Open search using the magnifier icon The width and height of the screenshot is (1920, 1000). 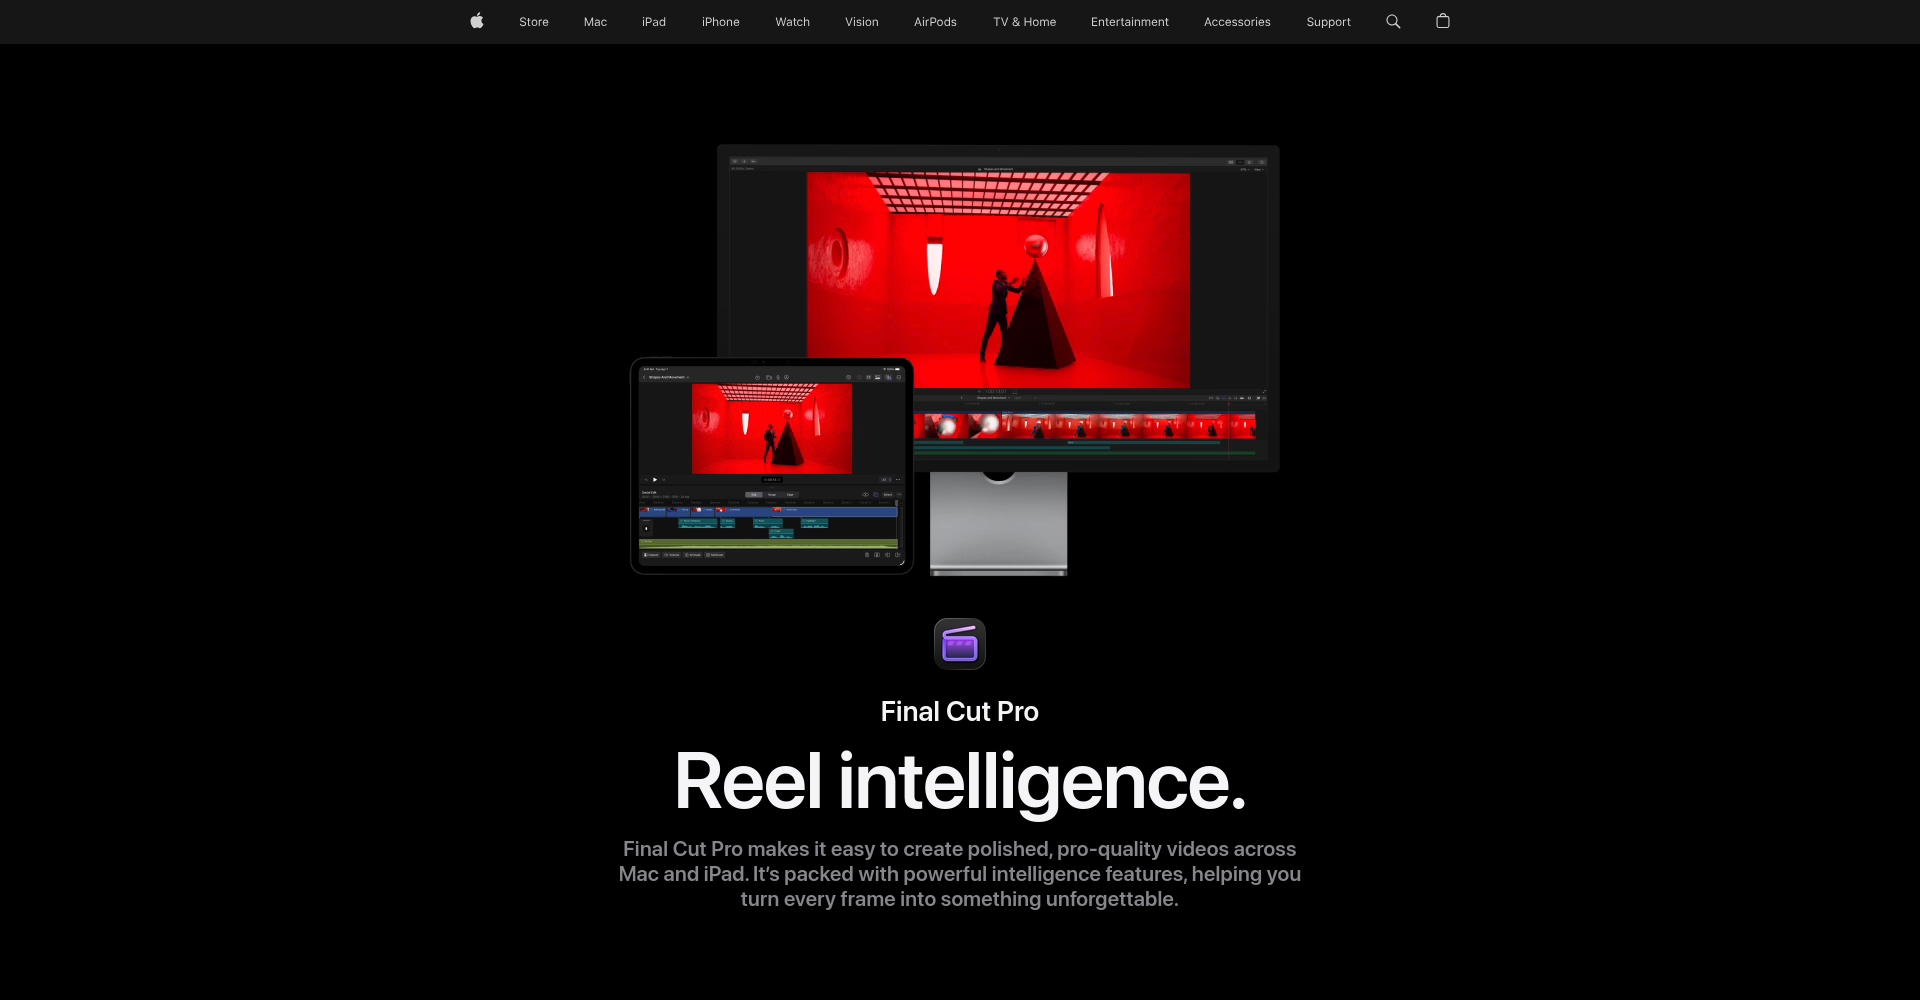point(1392,21)
